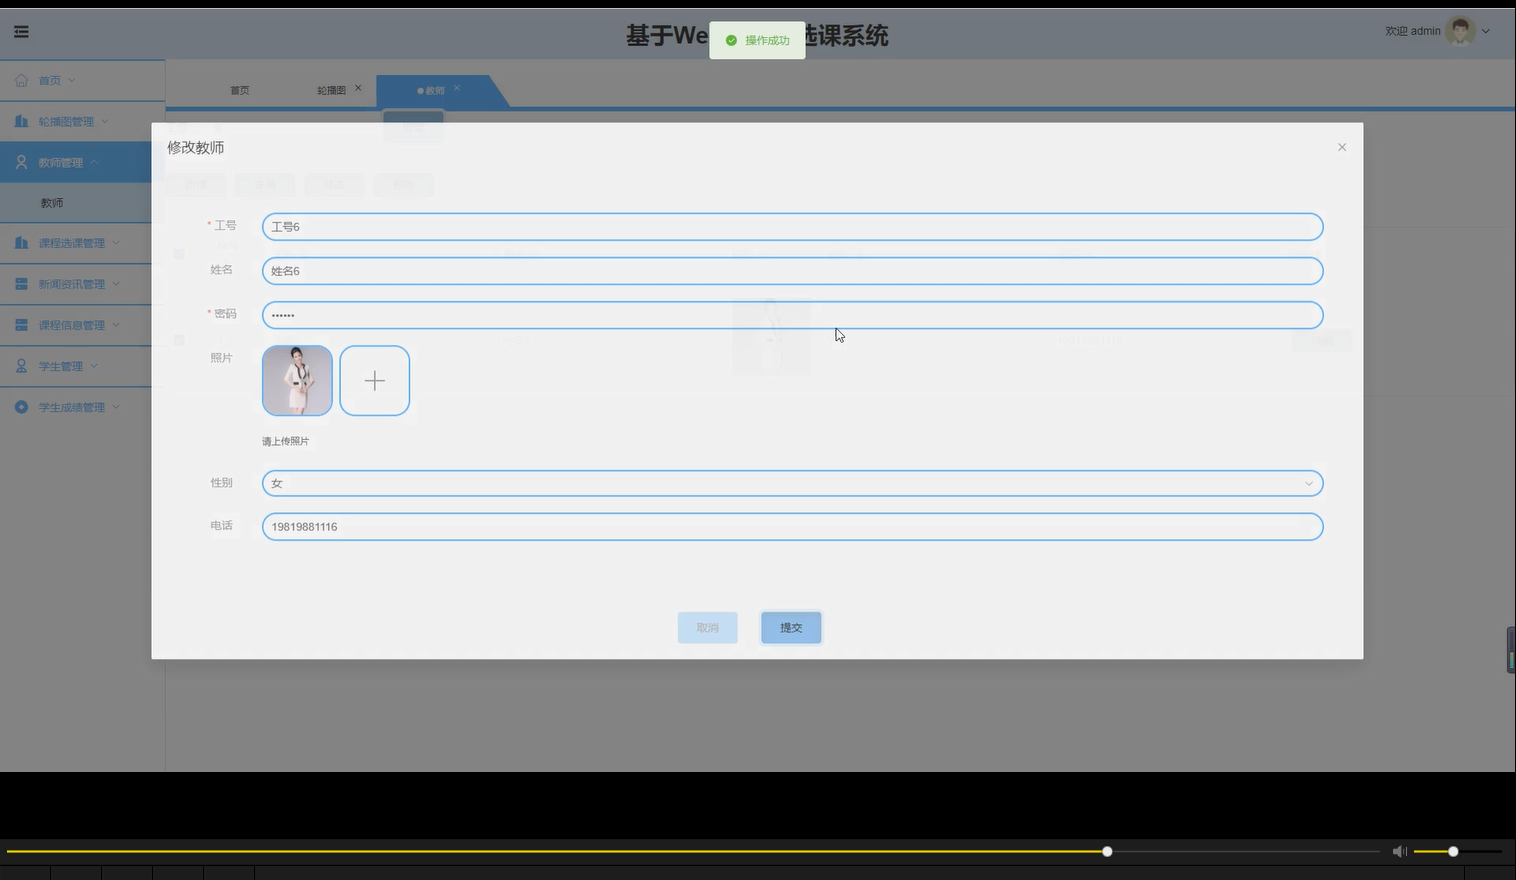This screenshot has height=880, width=1516.
Task: Click the 新闻资讯管理 list icon
Action: 20,283
